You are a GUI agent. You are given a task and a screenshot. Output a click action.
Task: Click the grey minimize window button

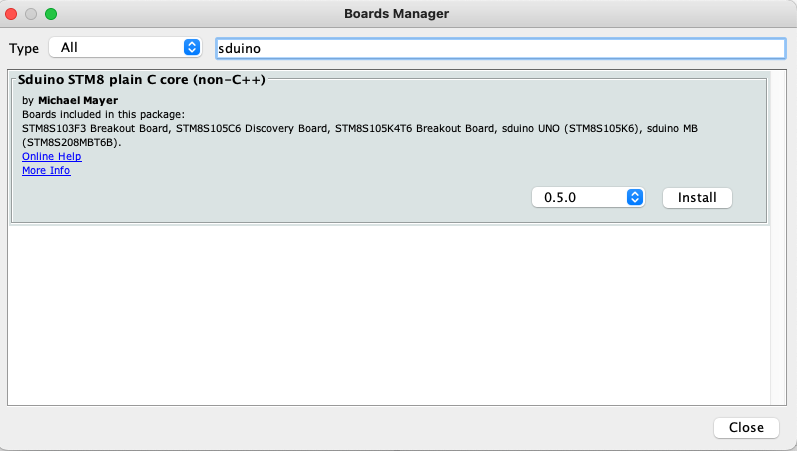[31, 14]
